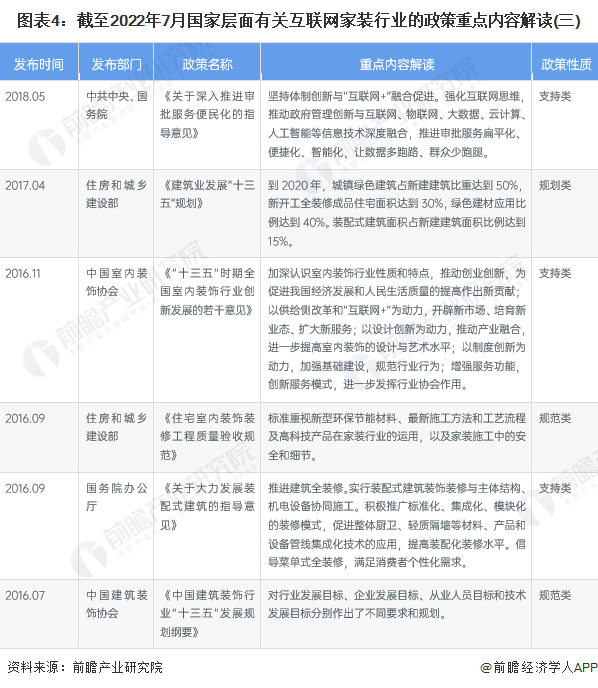This screenshot has height=688, width=598.
Task: Click the source note 资料来源：前瞻产业研究院
Action: click(85, 667)
